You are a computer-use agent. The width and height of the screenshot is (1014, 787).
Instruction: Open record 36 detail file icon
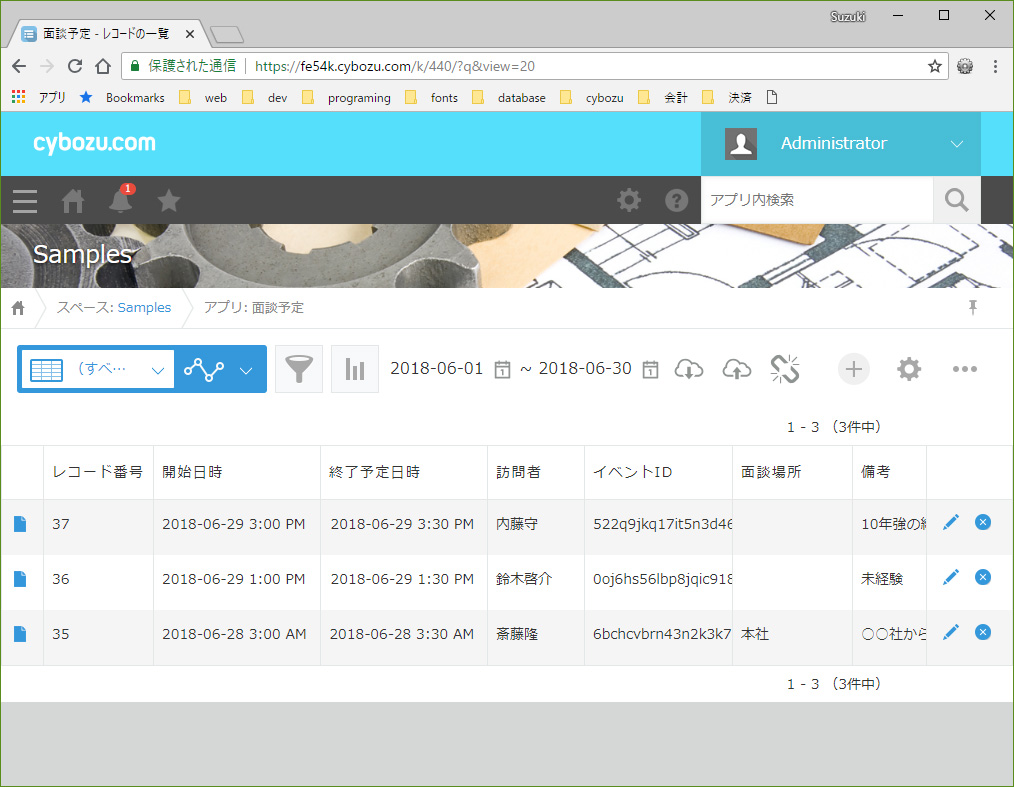pos(20,579)
